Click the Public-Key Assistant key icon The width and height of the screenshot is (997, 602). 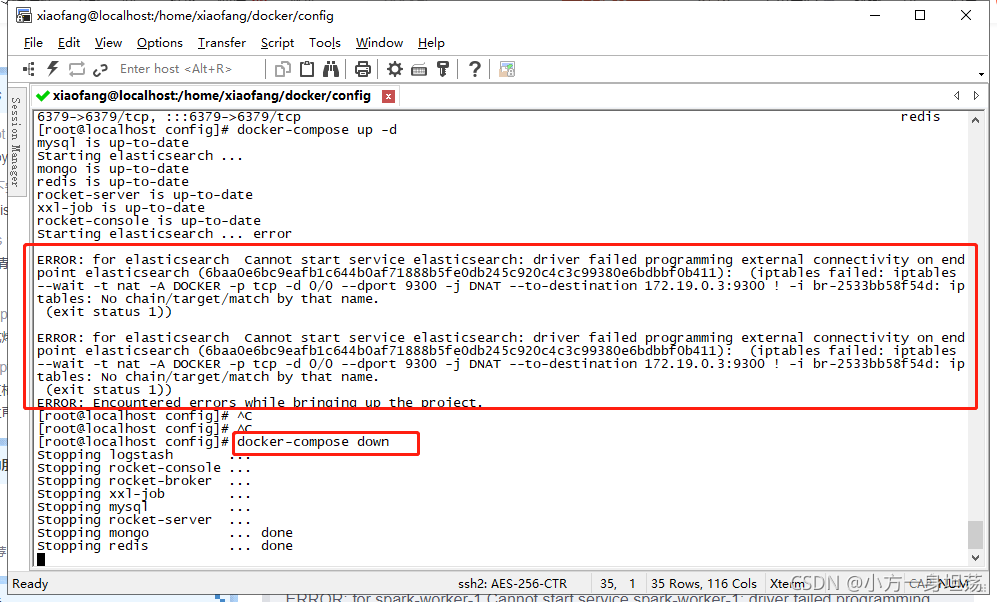point(443,69)
